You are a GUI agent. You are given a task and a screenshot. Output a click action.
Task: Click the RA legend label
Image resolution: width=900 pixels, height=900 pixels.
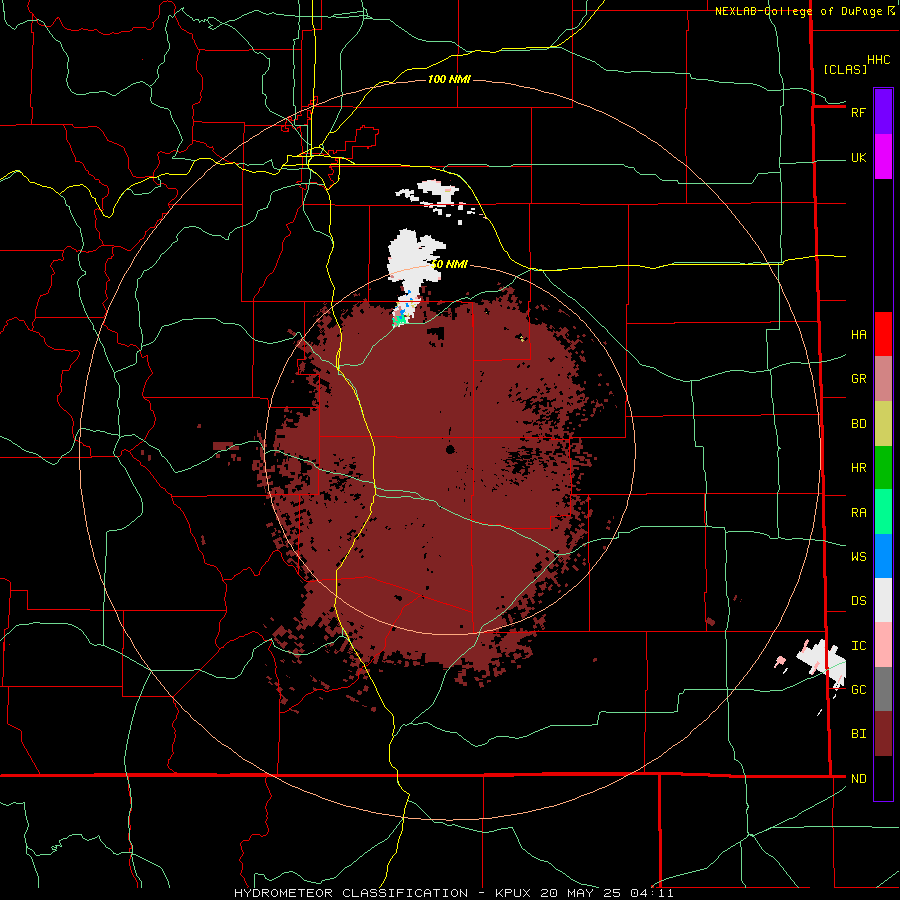tap(858, 513)
